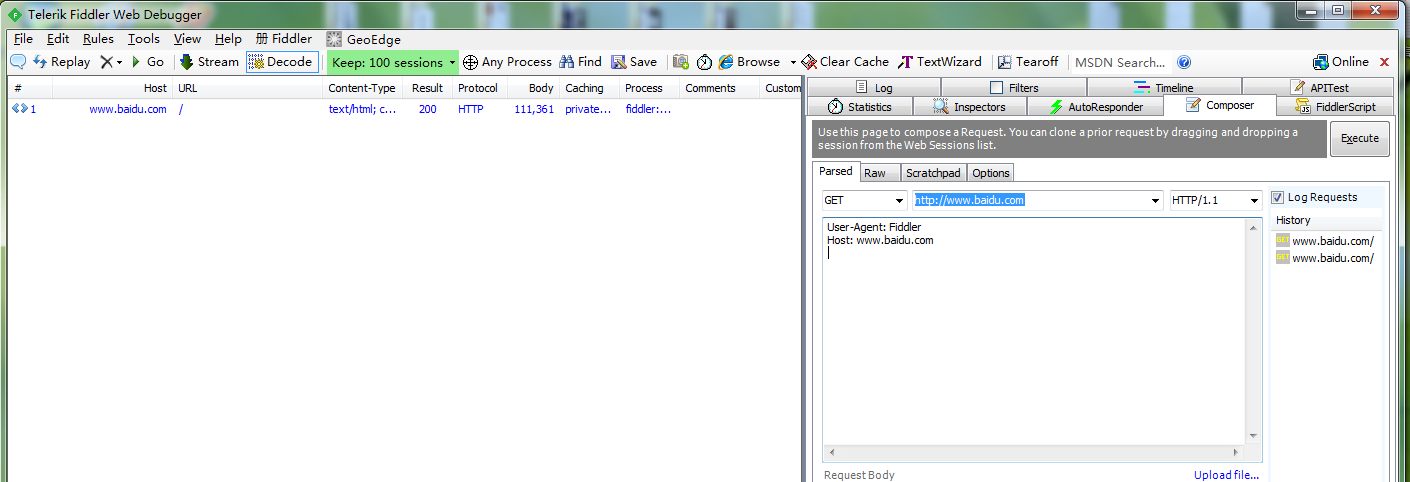
Task: Clear Cache via the toolbar icon
Action: point(845,62)
